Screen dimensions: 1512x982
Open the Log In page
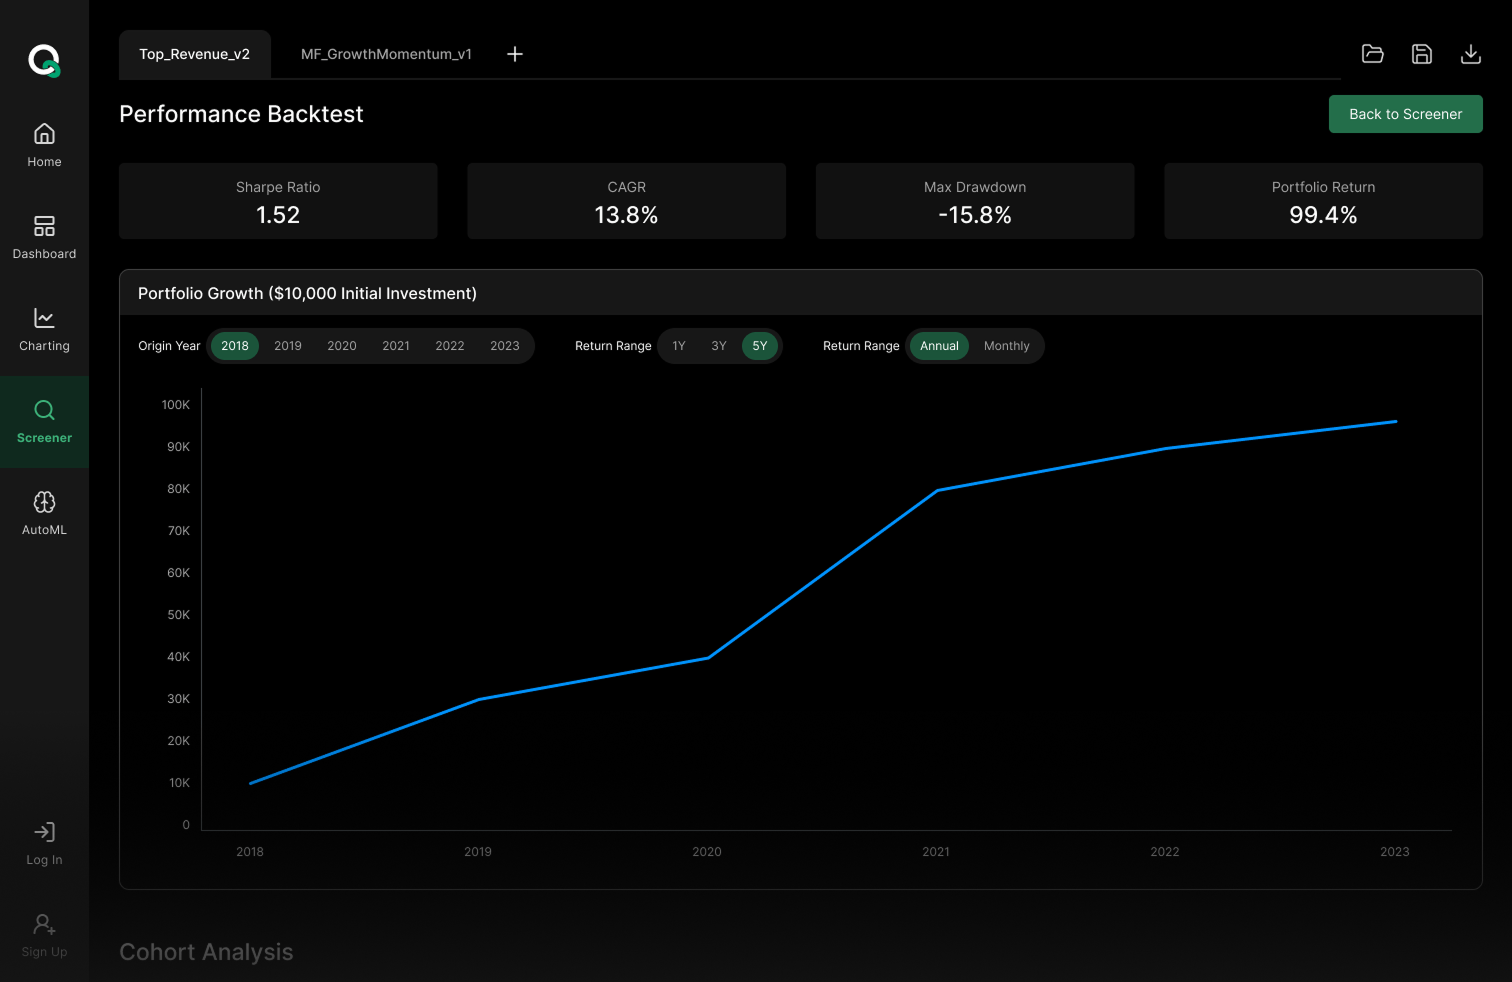(44, 843)
